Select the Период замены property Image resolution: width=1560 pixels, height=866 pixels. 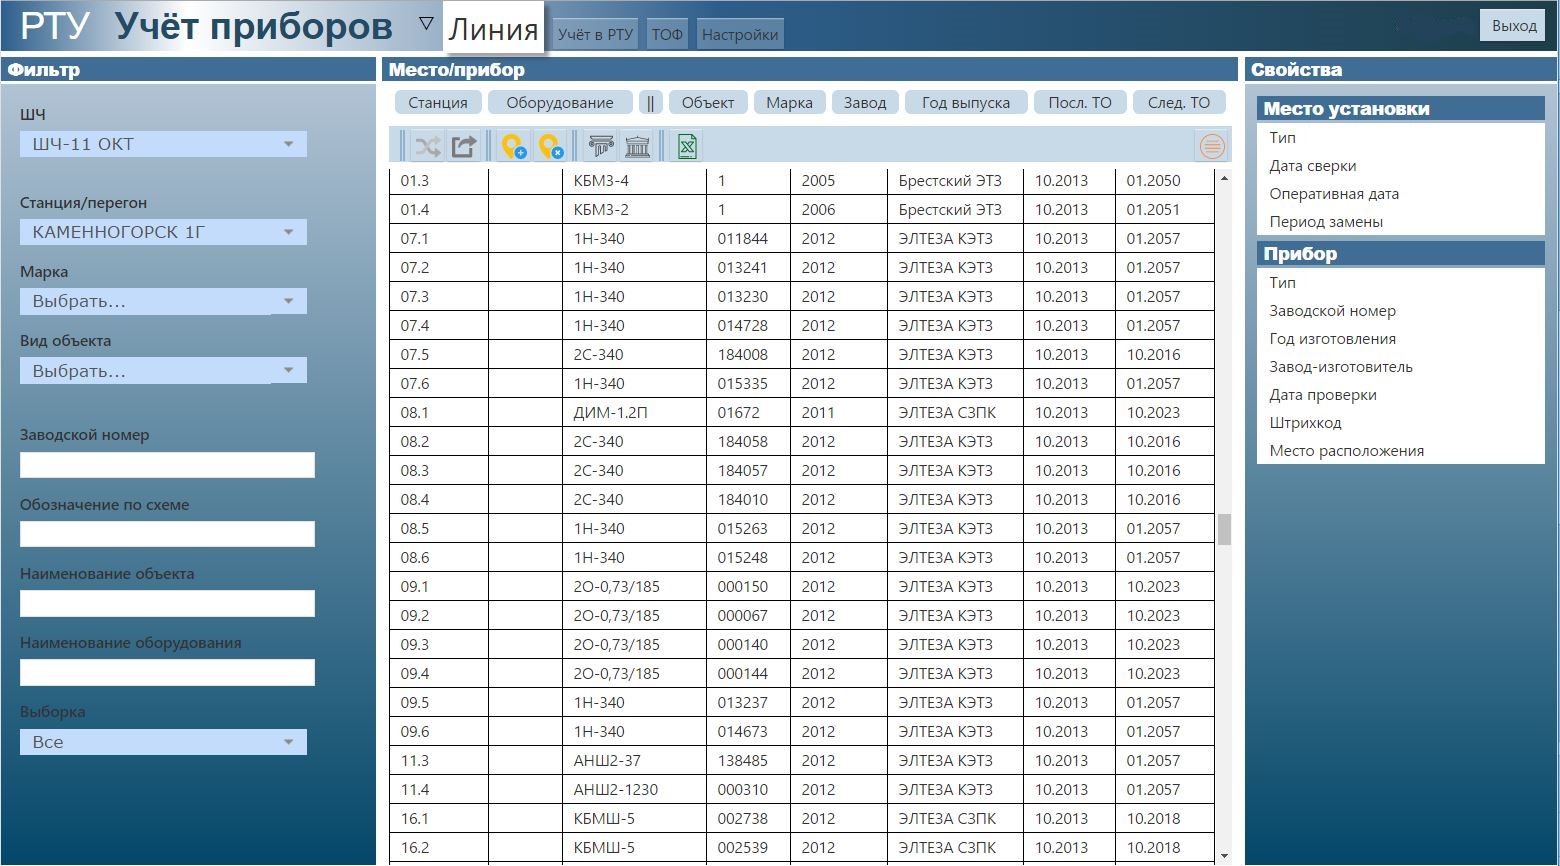[x=1326, y=222]
